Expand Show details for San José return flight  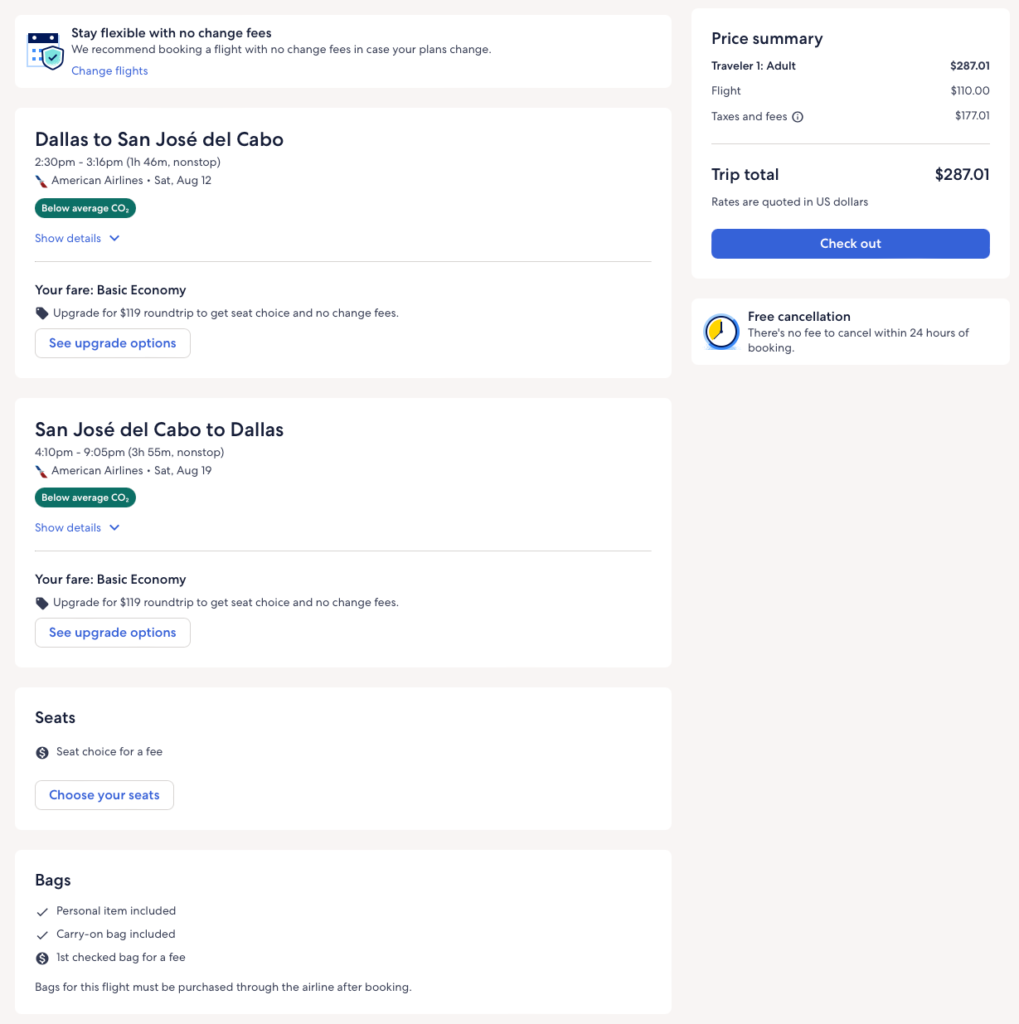(77, 528)
